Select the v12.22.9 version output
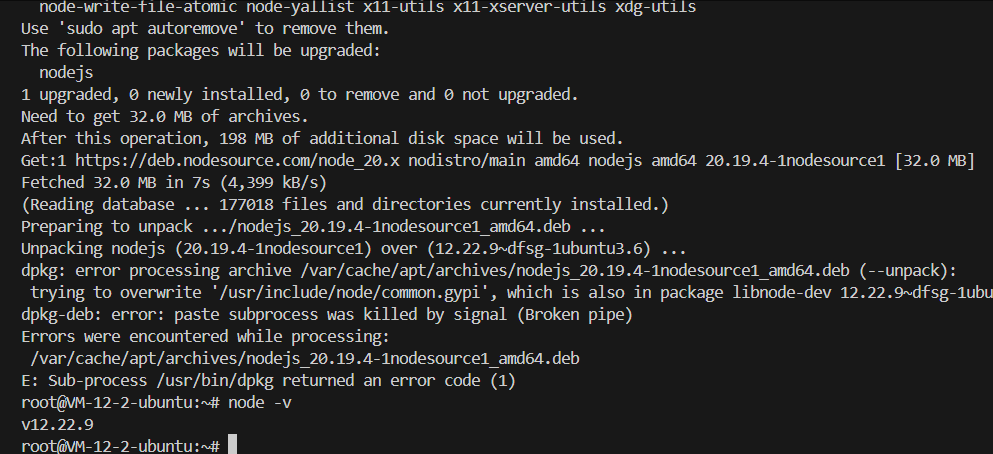 coord(57,424)
